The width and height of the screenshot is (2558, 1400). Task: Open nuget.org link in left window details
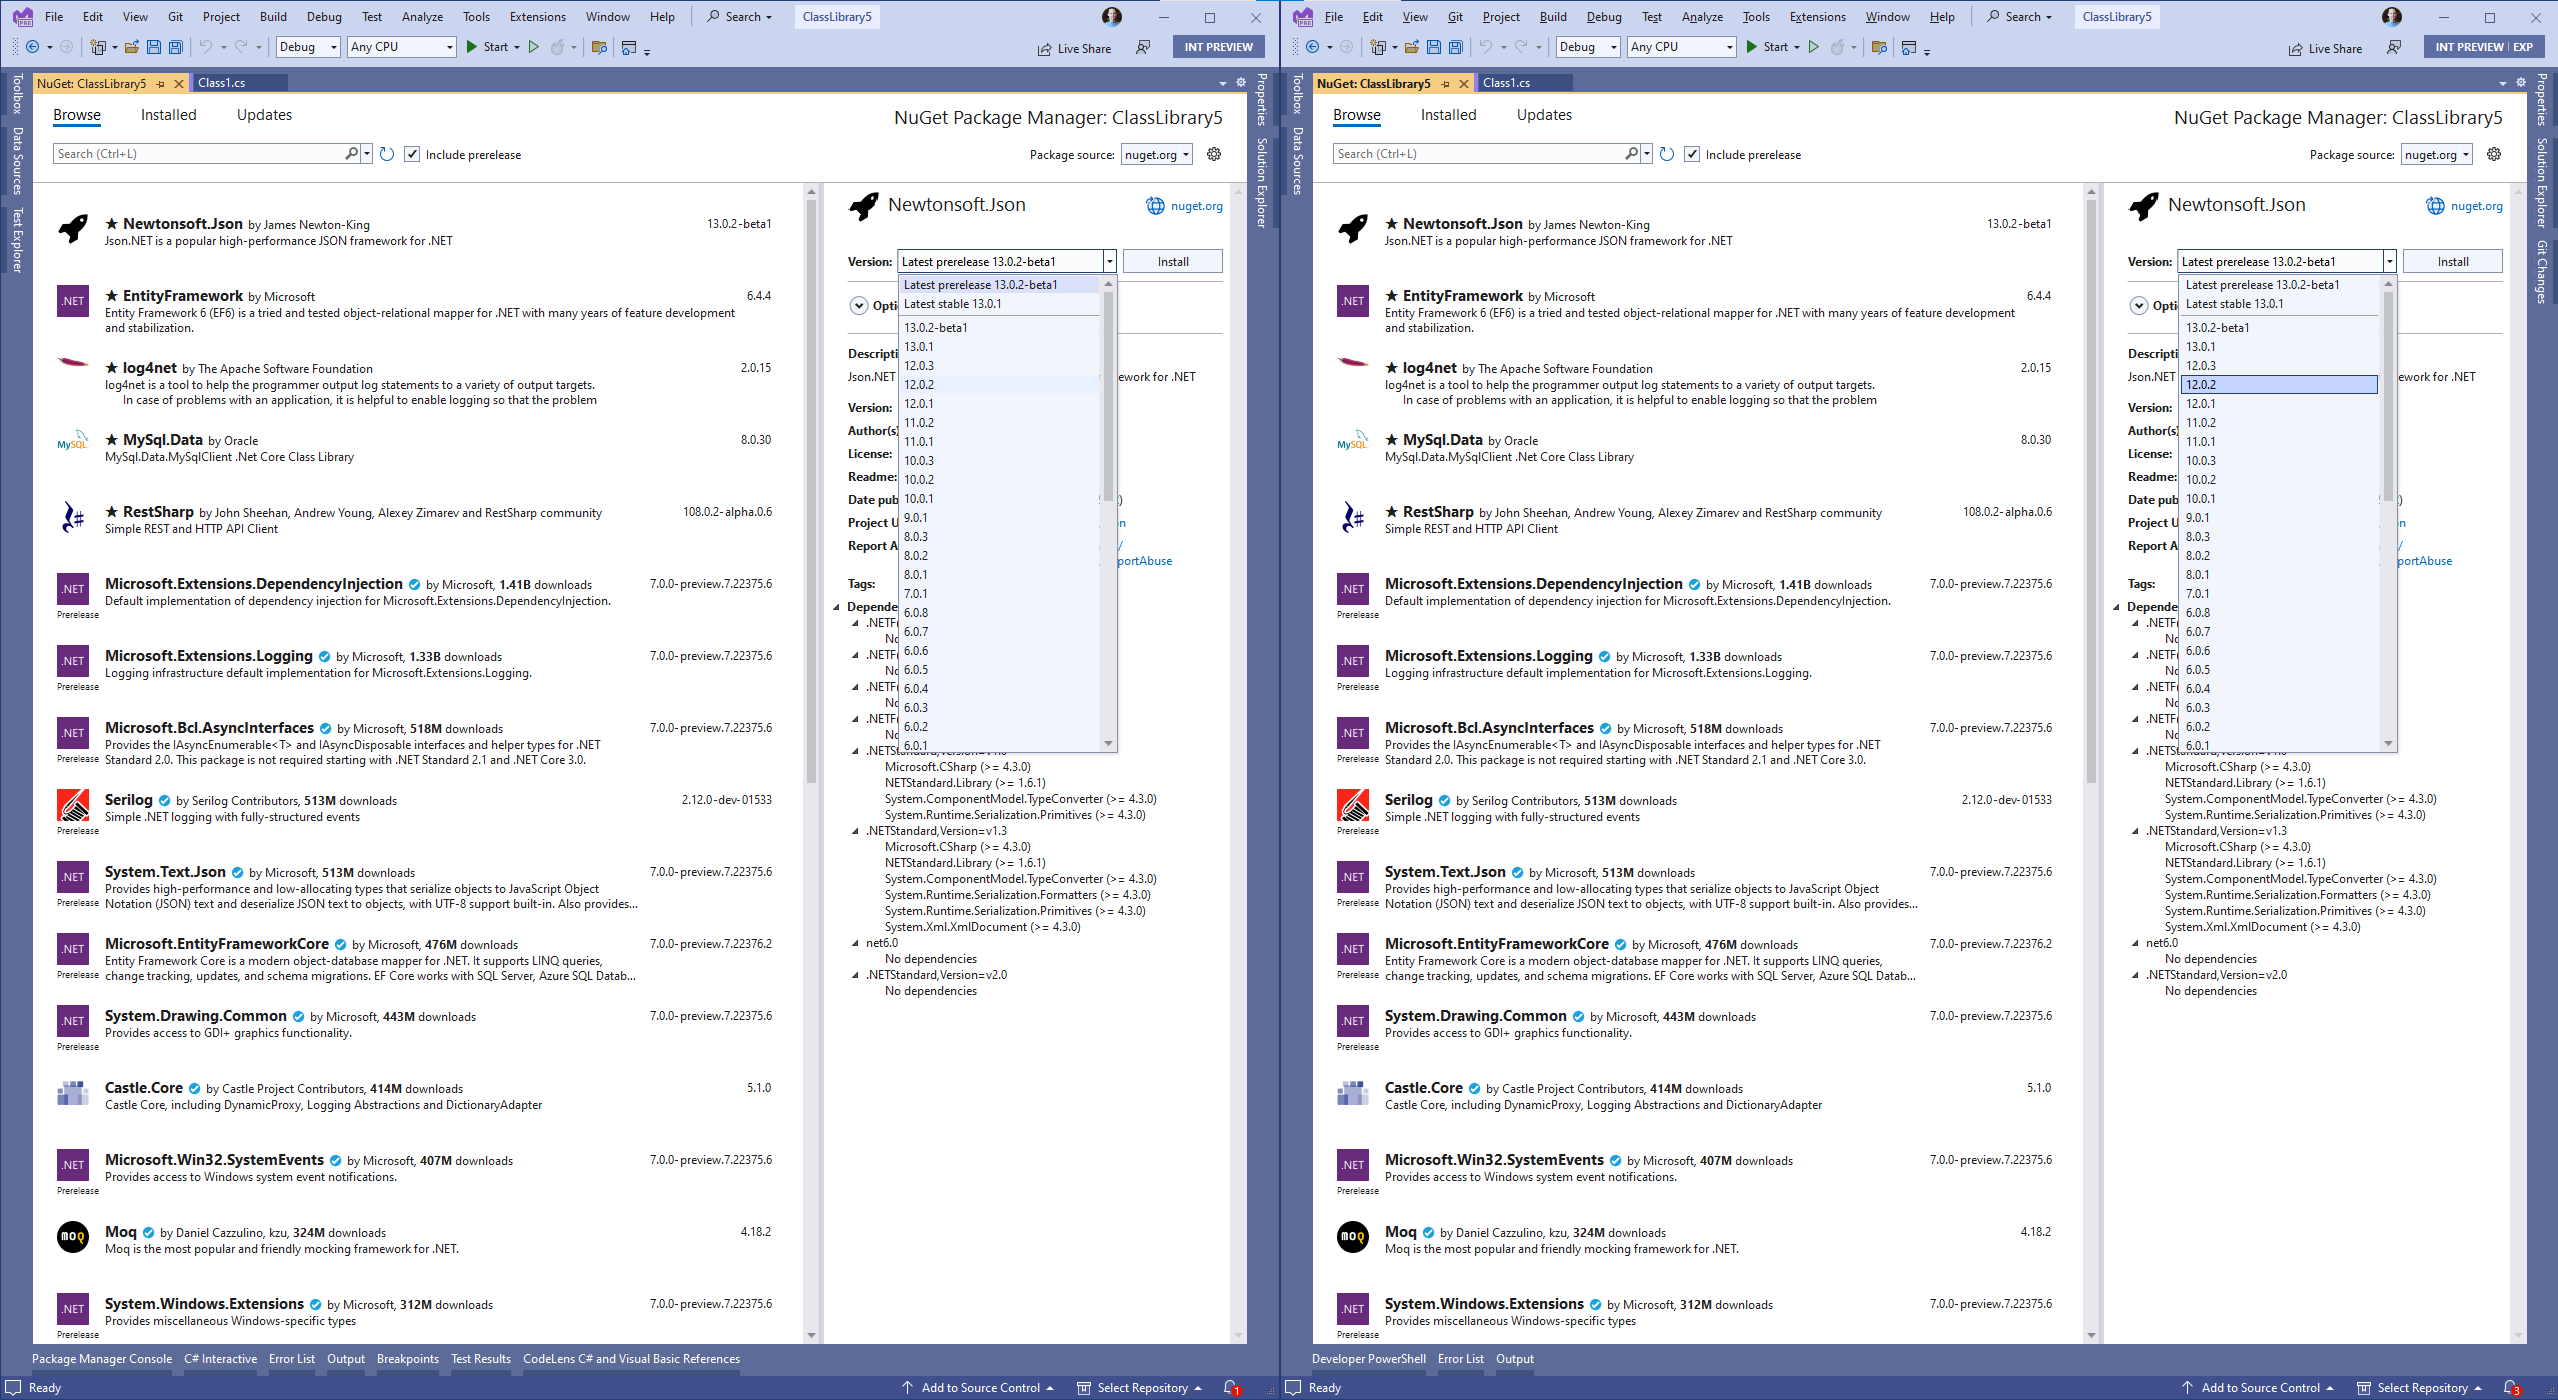[x=1196, y=206]
